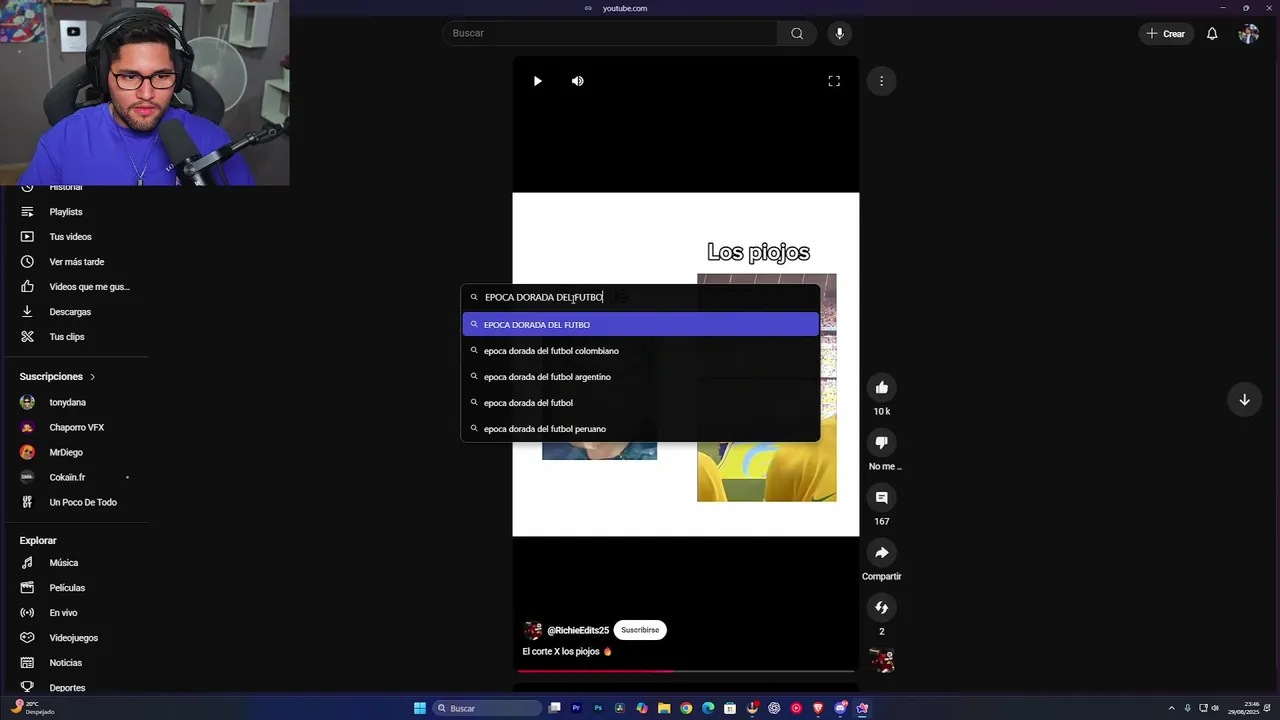Go to the next Short arrow
This screenshot has width=1280, height=720.
coord(1244,400)
